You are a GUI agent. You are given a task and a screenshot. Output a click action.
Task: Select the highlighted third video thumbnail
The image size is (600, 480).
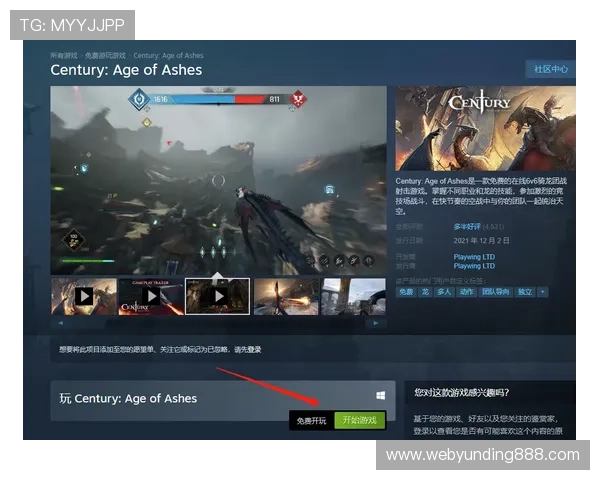coord(218,297)
